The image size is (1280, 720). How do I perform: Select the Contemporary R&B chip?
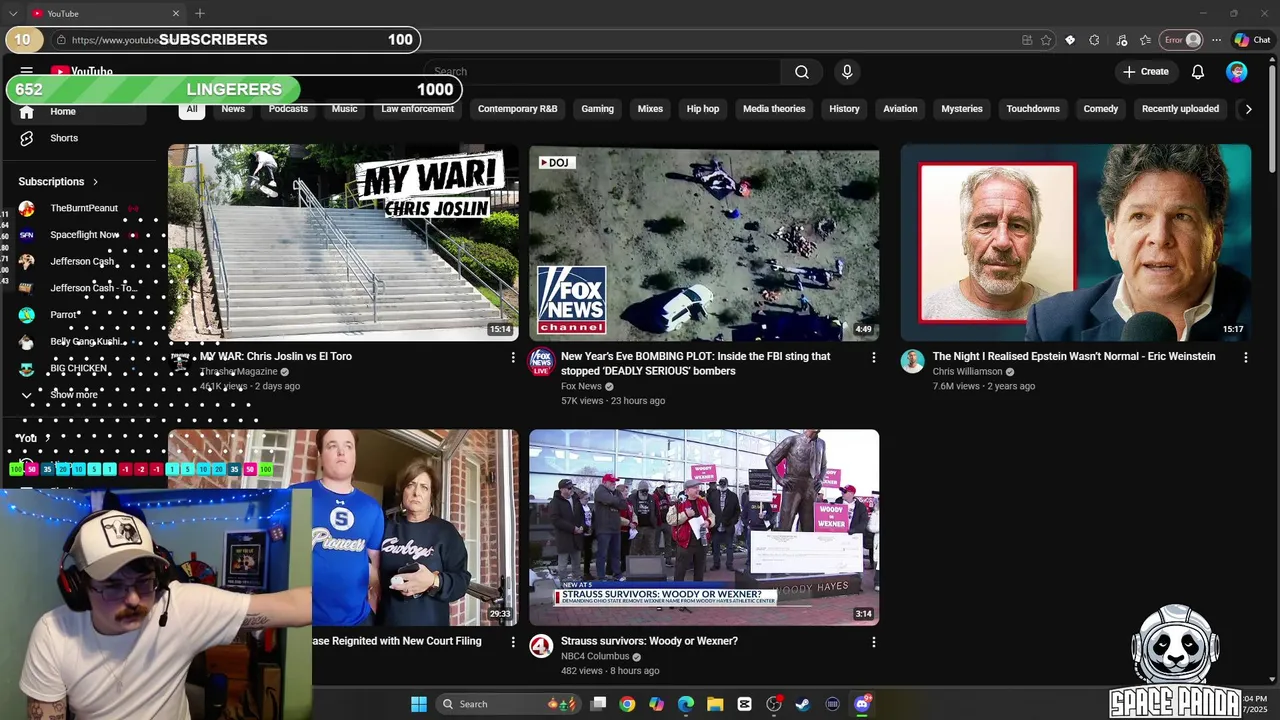click(x=517, y=109)
